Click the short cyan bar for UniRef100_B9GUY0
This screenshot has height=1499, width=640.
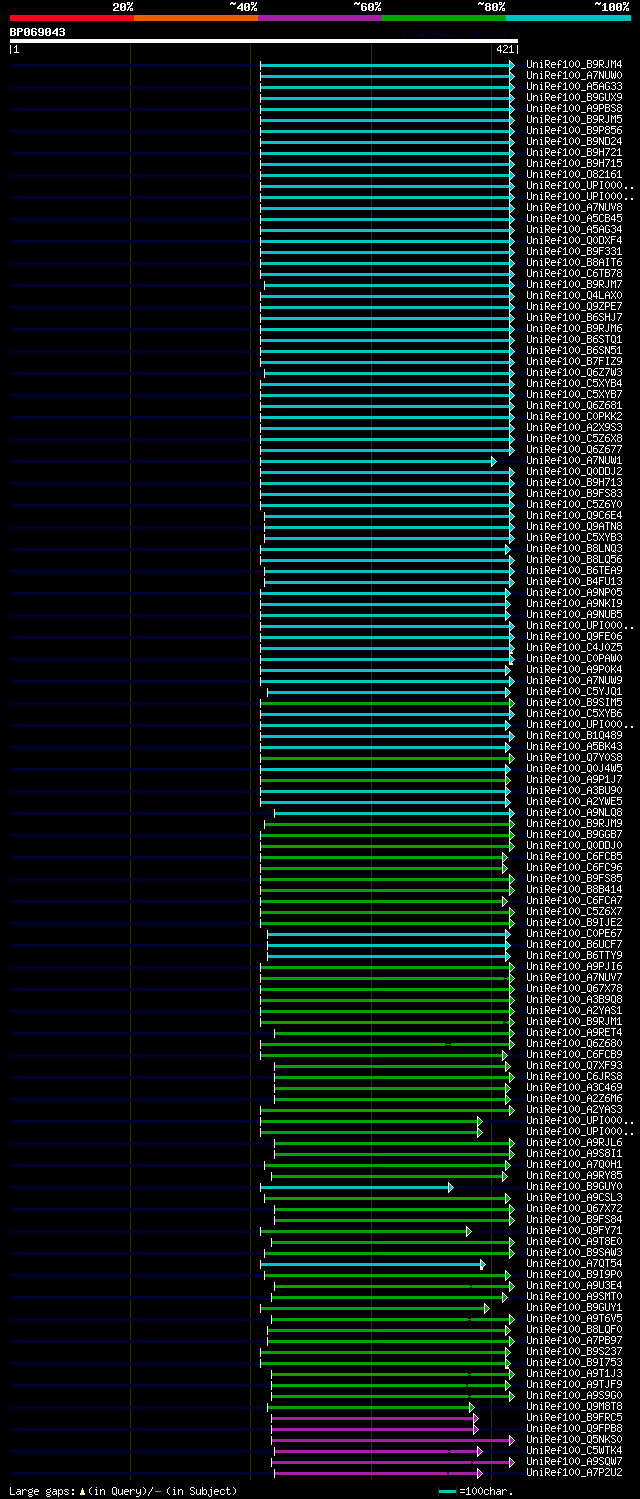[x=356, y=1187]
